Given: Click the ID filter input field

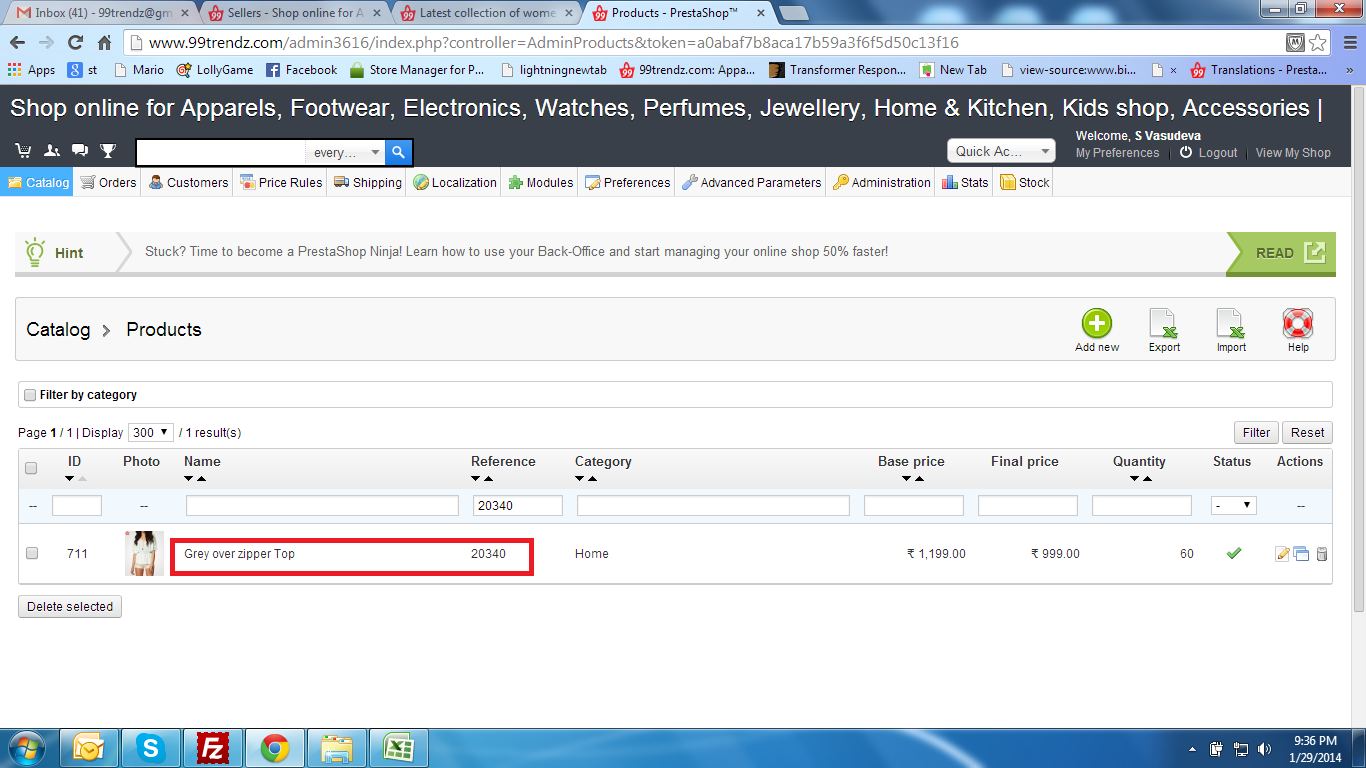Looking at the screenshot, I should [x=77, y=506].
